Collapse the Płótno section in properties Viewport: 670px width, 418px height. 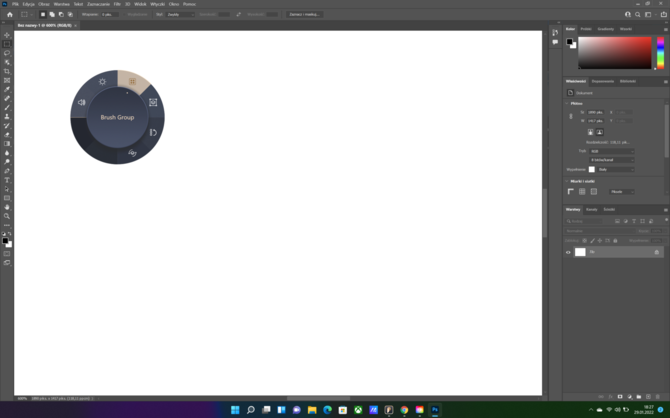click(567, 103)
